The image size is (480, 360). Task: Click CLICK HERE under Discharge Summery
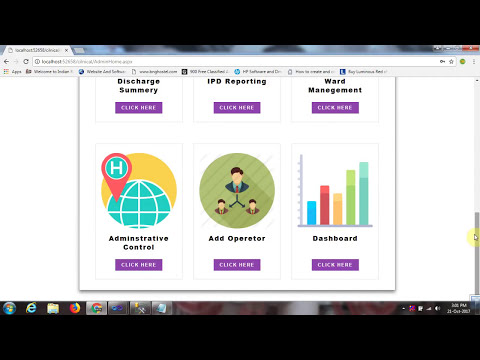pos(139,108)
